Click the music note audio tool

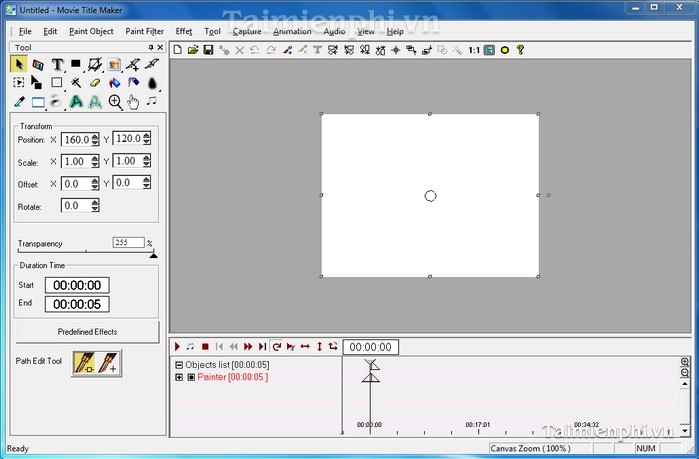pos(152,101)
